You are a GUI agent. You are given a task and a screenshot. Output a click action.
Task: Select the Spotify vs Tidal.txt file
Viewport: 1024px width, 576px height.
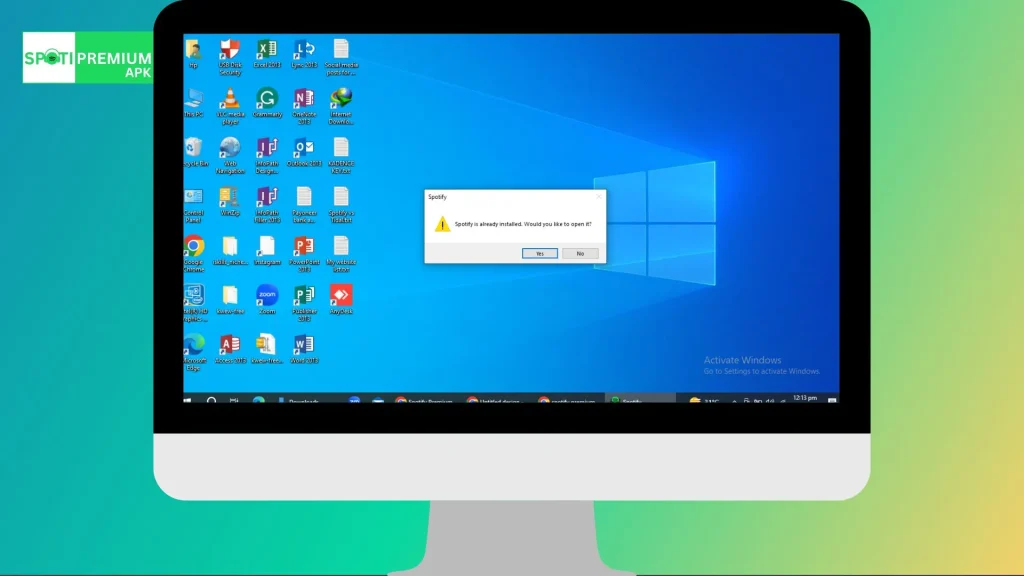tap(341, 205)
